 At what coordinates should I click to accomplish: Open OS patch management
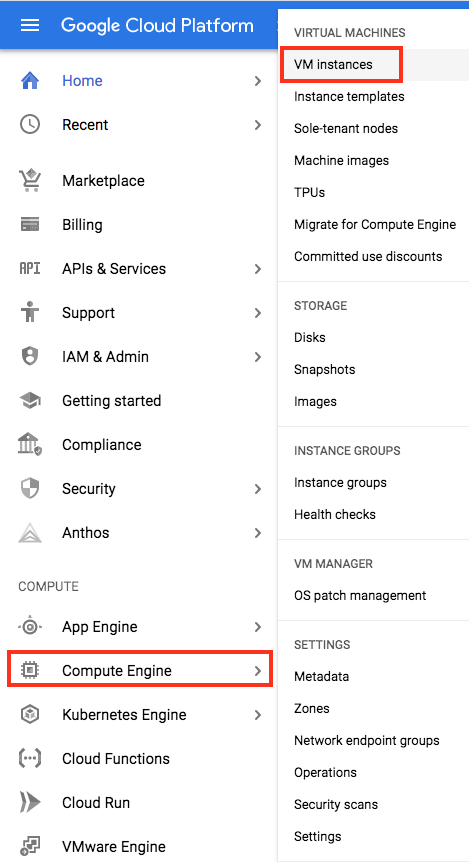click(x=360, y=595)
